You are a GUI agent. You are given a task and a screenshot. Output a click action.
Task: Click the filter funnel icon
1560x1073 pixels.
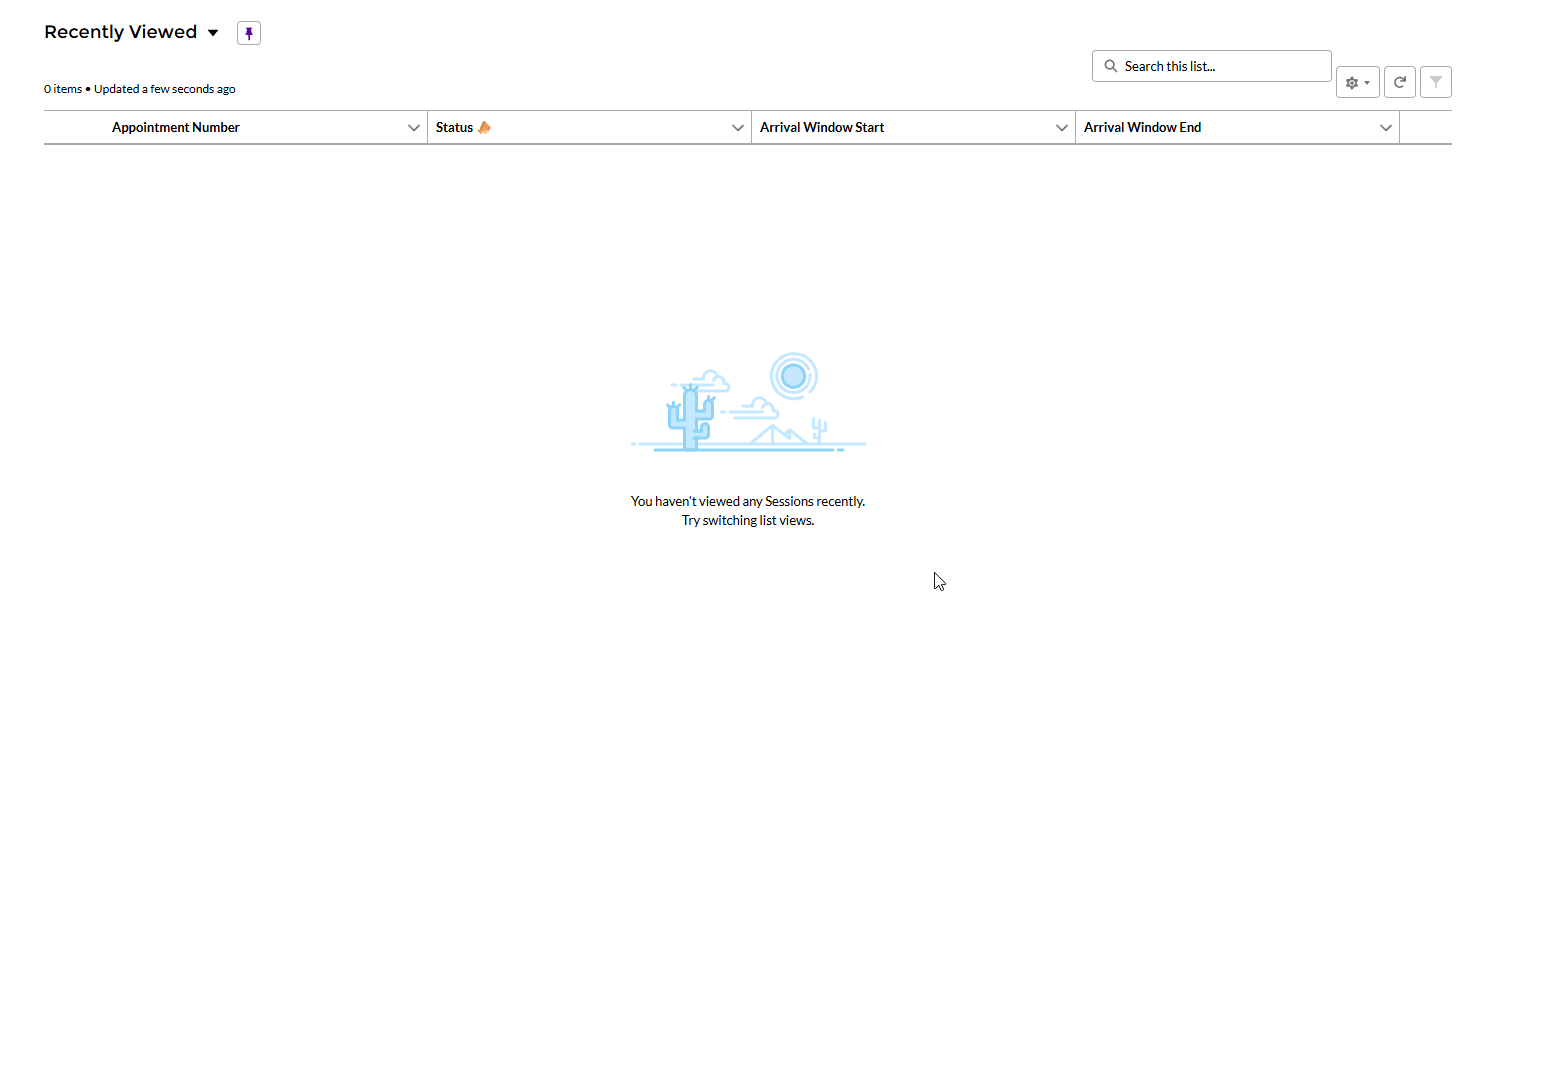coord(1435,82)
